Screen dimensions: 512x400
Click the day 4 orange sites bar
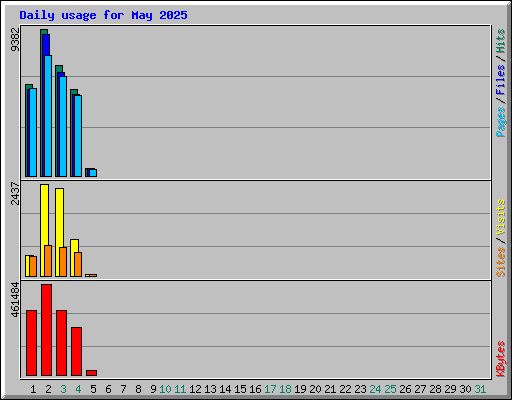click(x=78, y=264)
